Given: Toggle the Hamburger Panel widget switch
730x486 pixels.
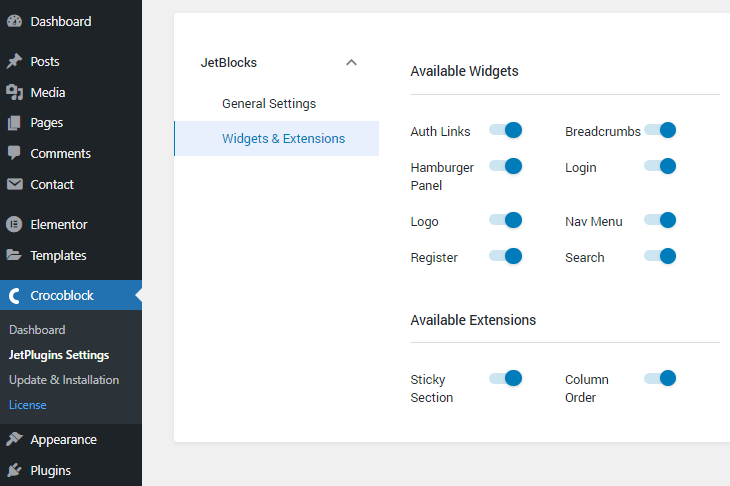Looking at the screenshot, I should [x=506, y=166].
